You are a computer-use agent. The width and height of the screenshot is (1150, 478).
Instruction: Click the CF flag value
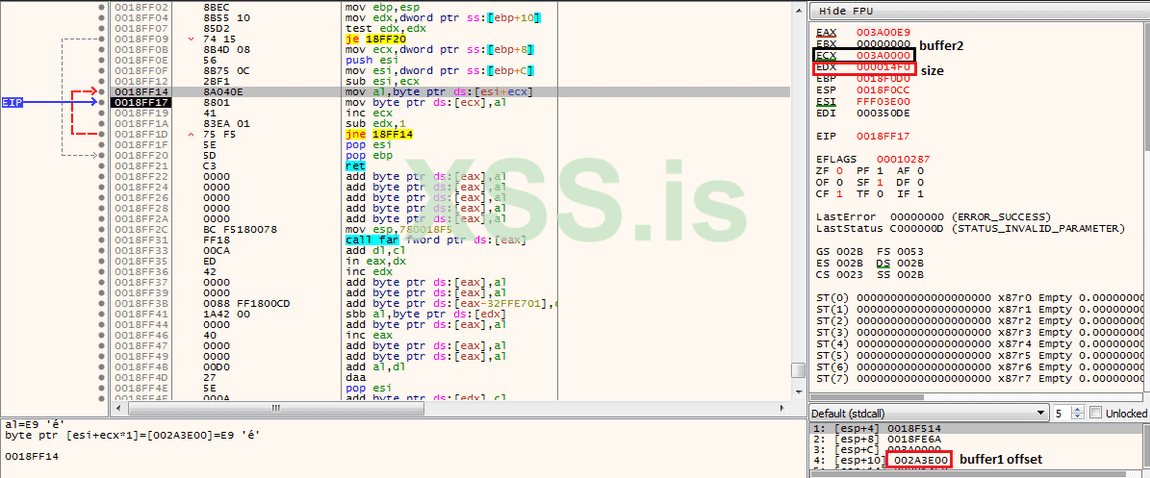842,194
